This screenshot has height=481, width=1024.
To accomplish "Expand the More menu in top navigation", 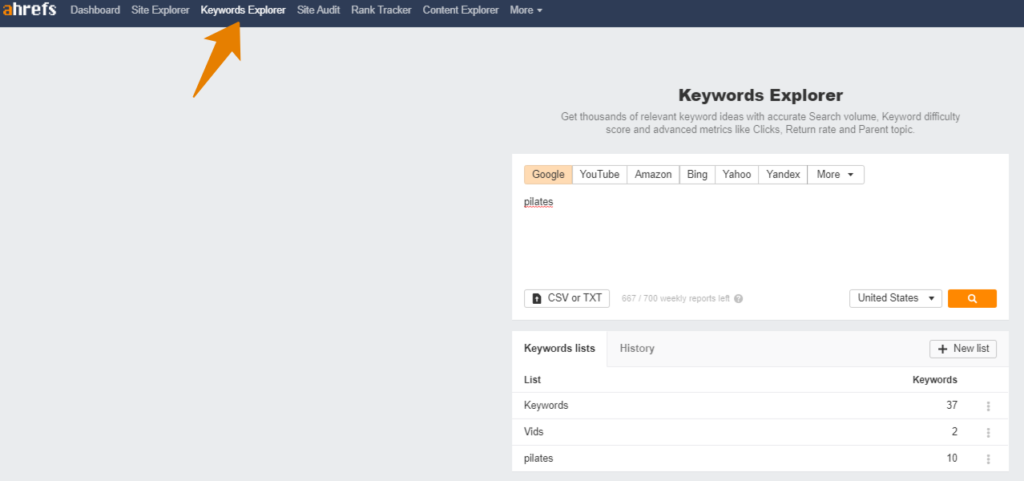I will pyautogui.click(x=526, y=10).
